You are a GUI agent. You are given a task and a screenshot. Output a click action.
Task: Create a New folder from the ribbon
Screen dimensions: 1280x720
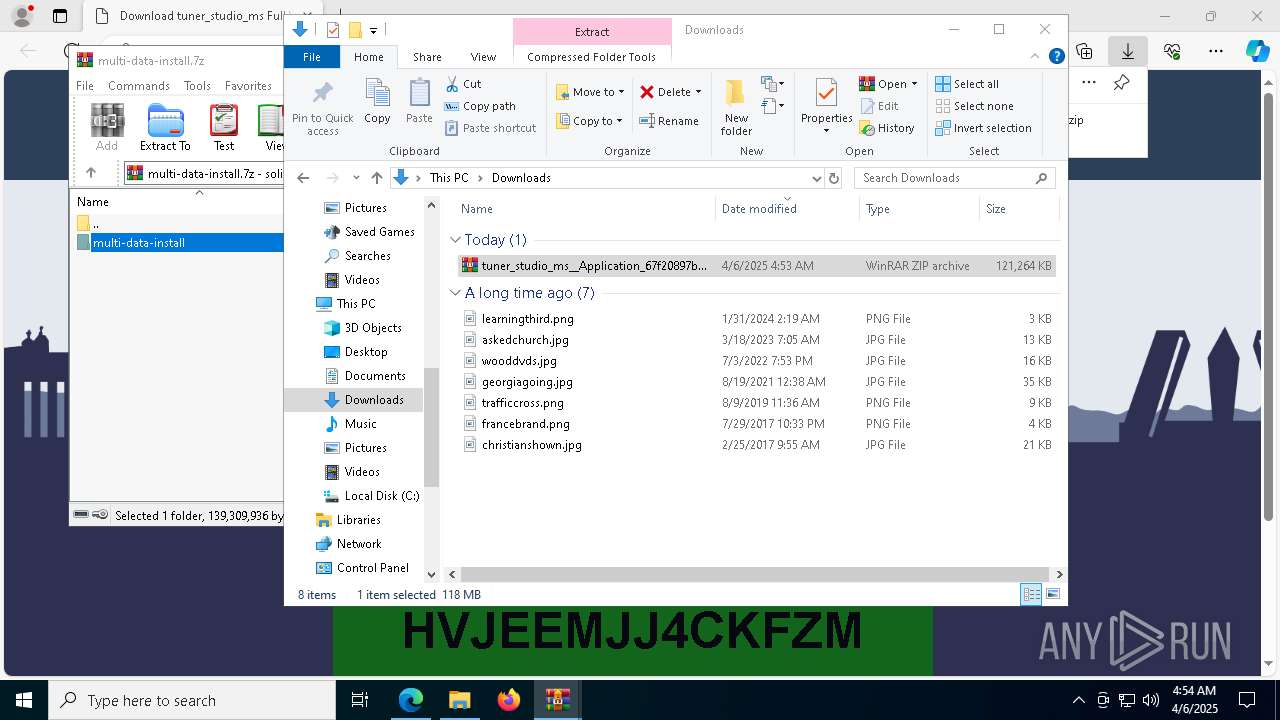(x=736, y=107)
